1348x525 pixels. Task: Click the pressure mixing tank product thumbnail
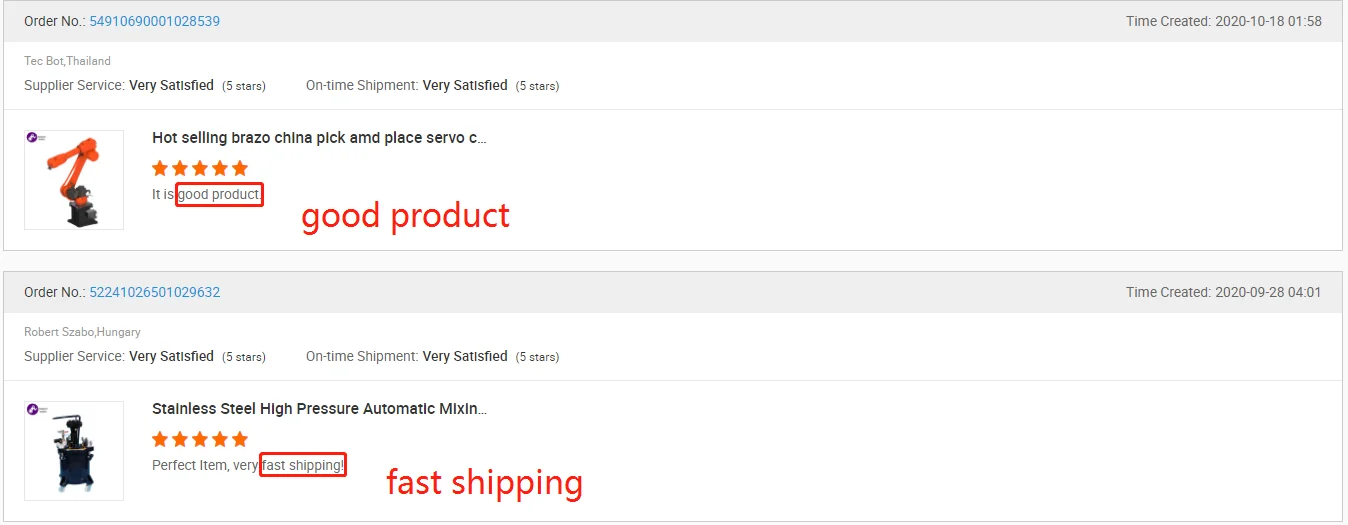[x=73, y=452]
